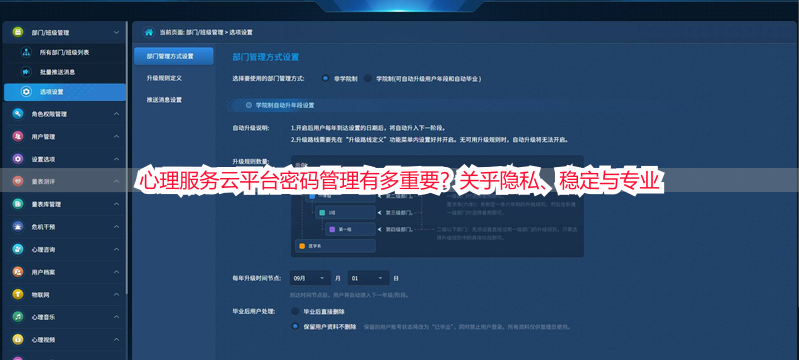Image resolution: width=799 pixels, height=360 pixels.
Task: Click the 毕业后用户处理 label
Action: [253, 311]
